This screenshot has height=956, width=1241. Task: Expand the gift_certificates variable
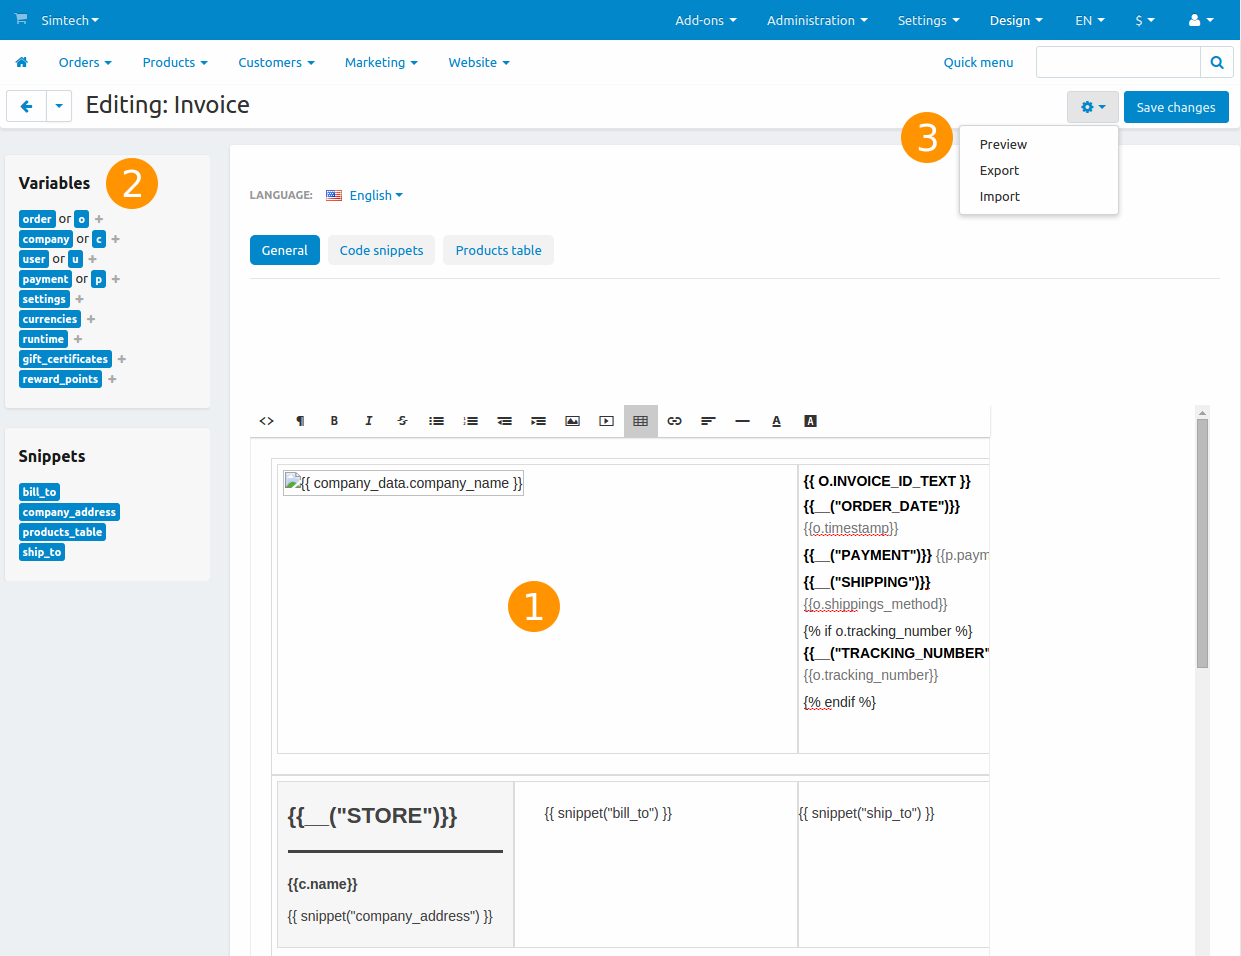click(122, 359)
